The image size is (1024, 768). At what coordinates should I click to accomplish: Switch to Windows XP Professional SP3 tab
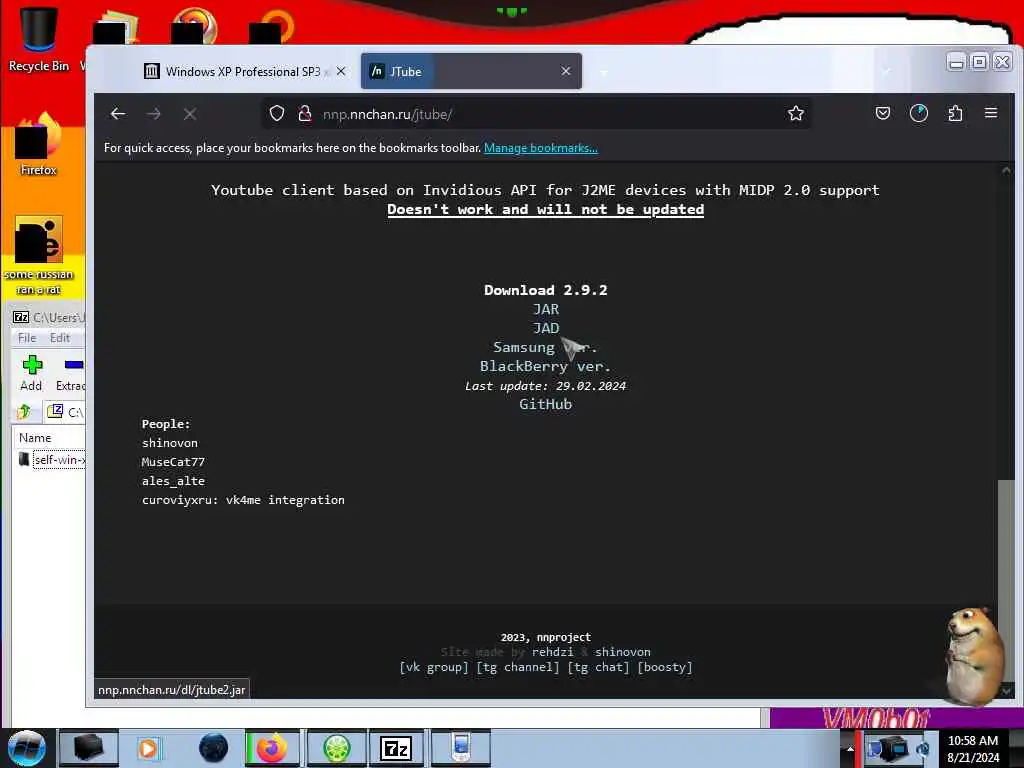click(243, 71)
